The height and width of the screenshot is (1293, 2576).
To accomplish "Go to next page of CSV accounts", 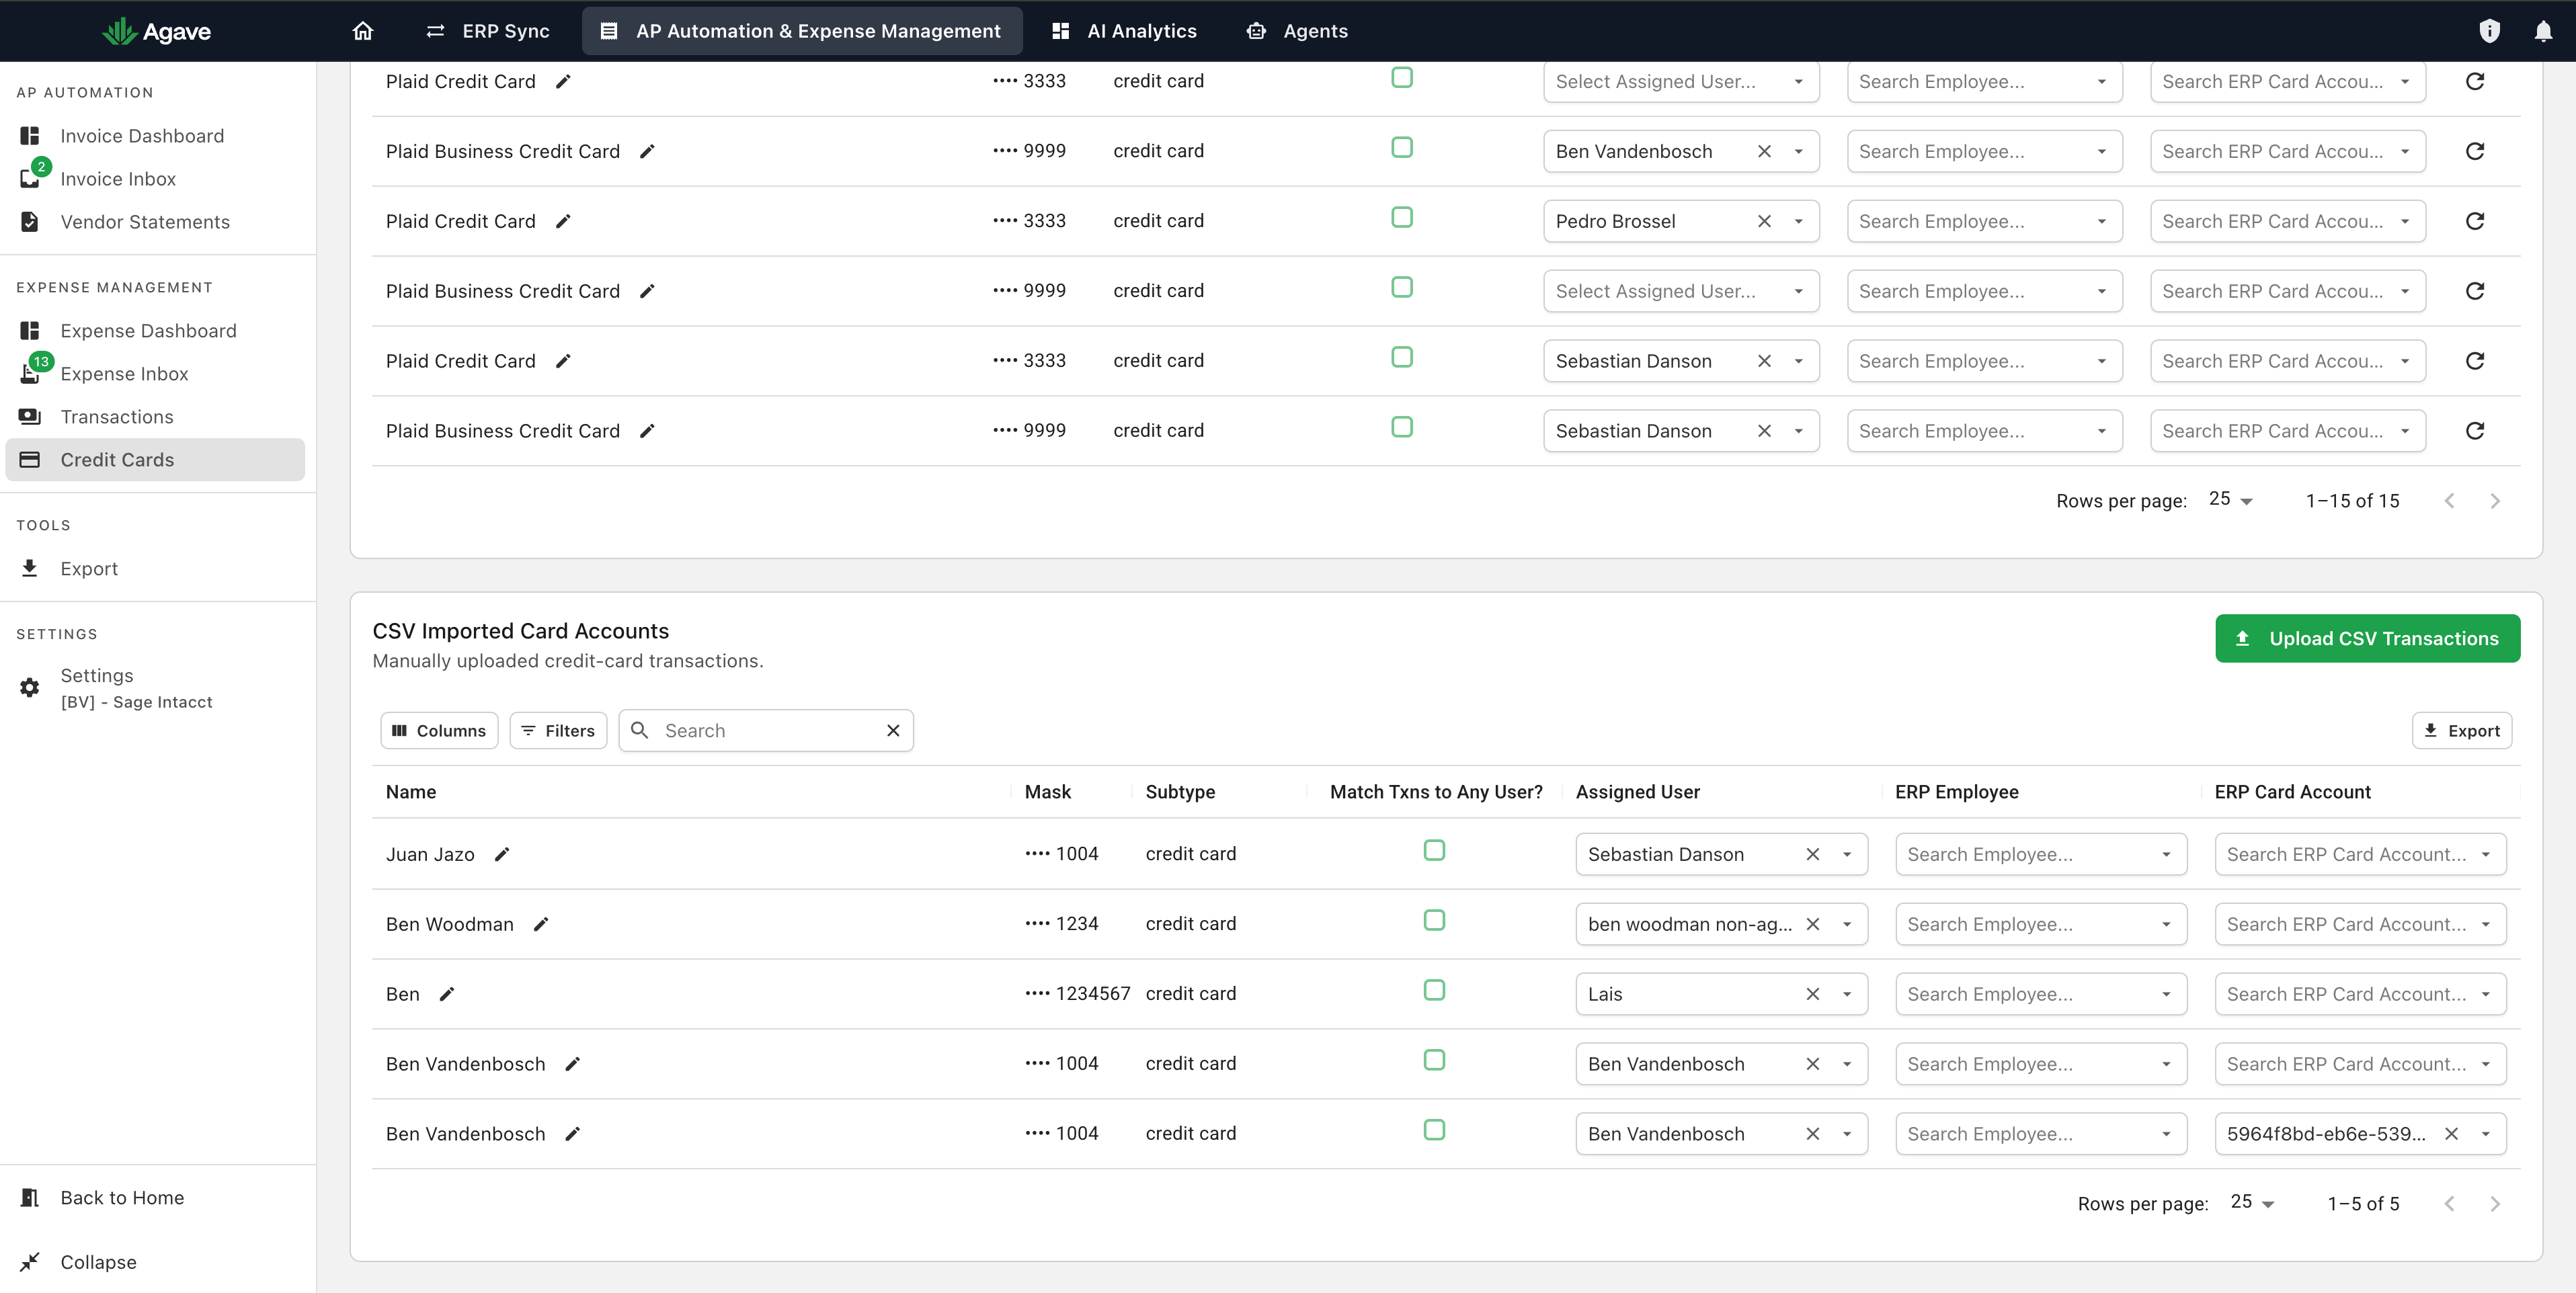I will 2494,1204.
